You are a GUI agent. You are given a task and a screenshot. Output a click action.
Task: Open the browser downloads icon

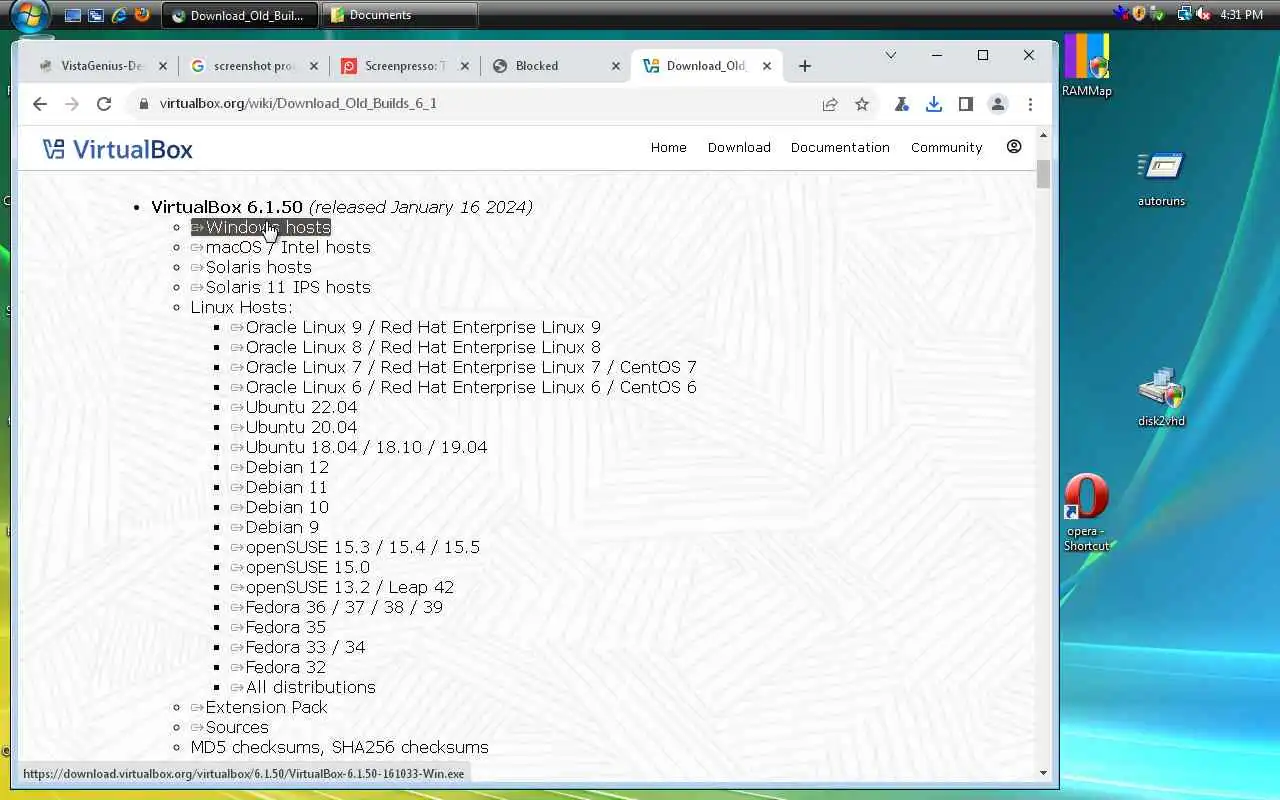[x=934, y=104]
